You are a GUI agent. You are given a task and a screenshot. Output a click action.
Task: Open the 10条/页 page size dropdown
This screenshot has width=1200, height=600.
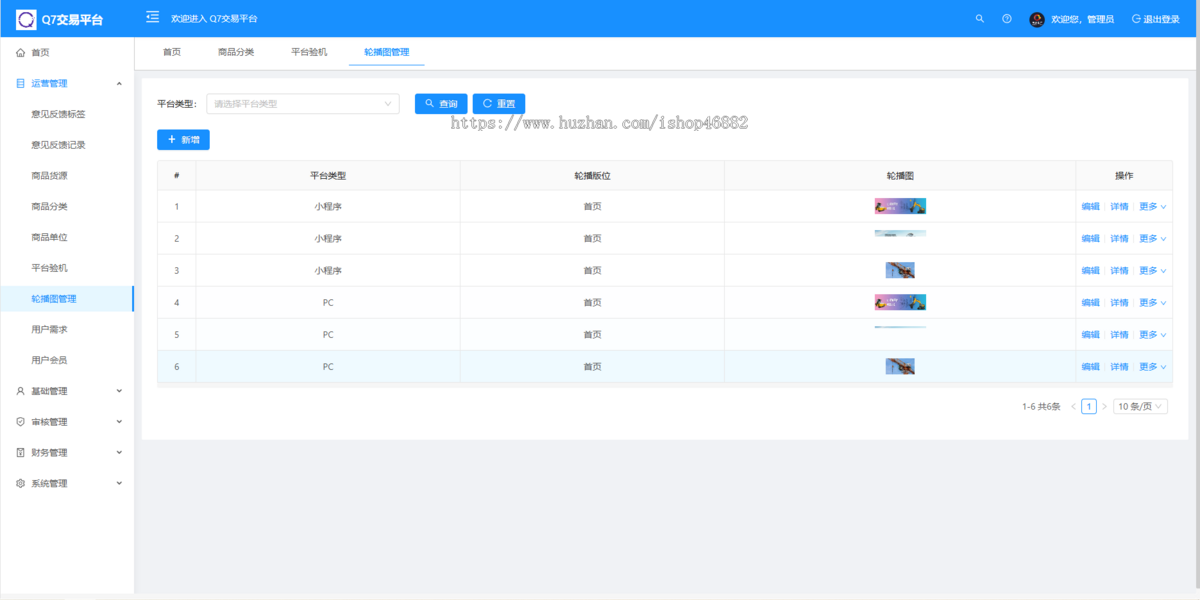(1141, 407)
